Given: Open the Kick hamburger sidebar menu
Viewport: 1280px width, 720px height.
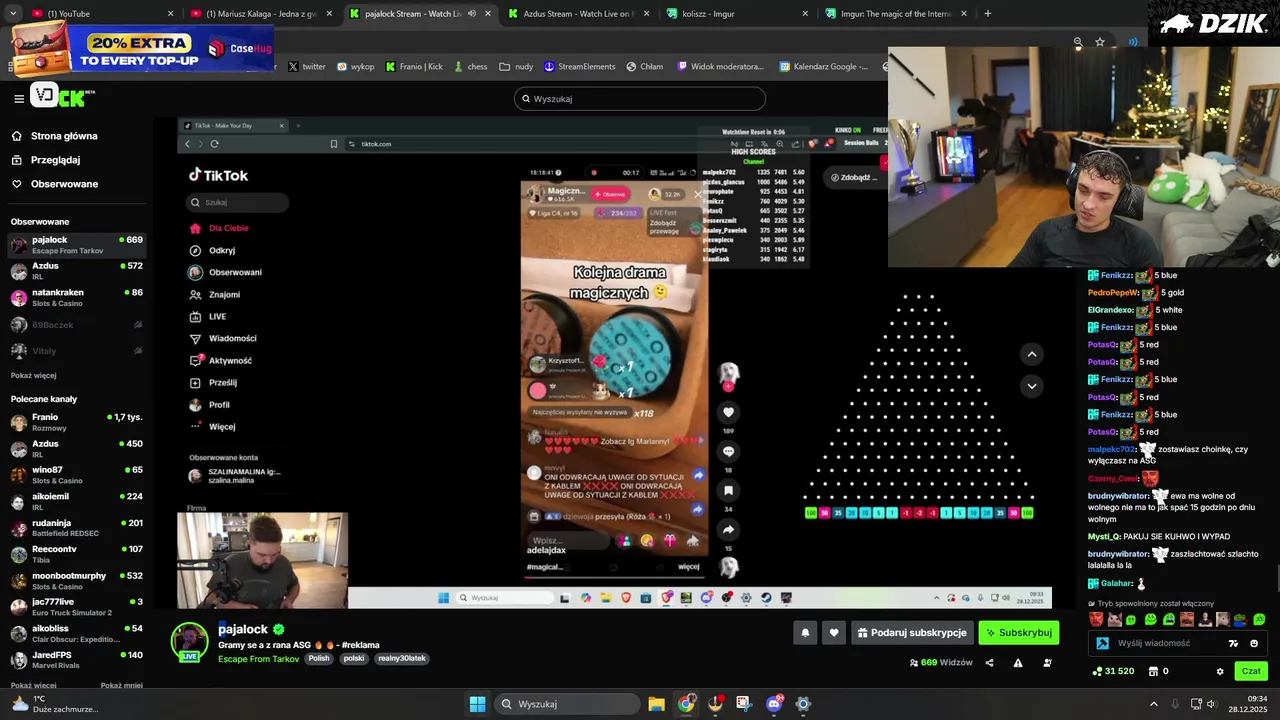Looking at the screenshot, I should coord(19,98).
